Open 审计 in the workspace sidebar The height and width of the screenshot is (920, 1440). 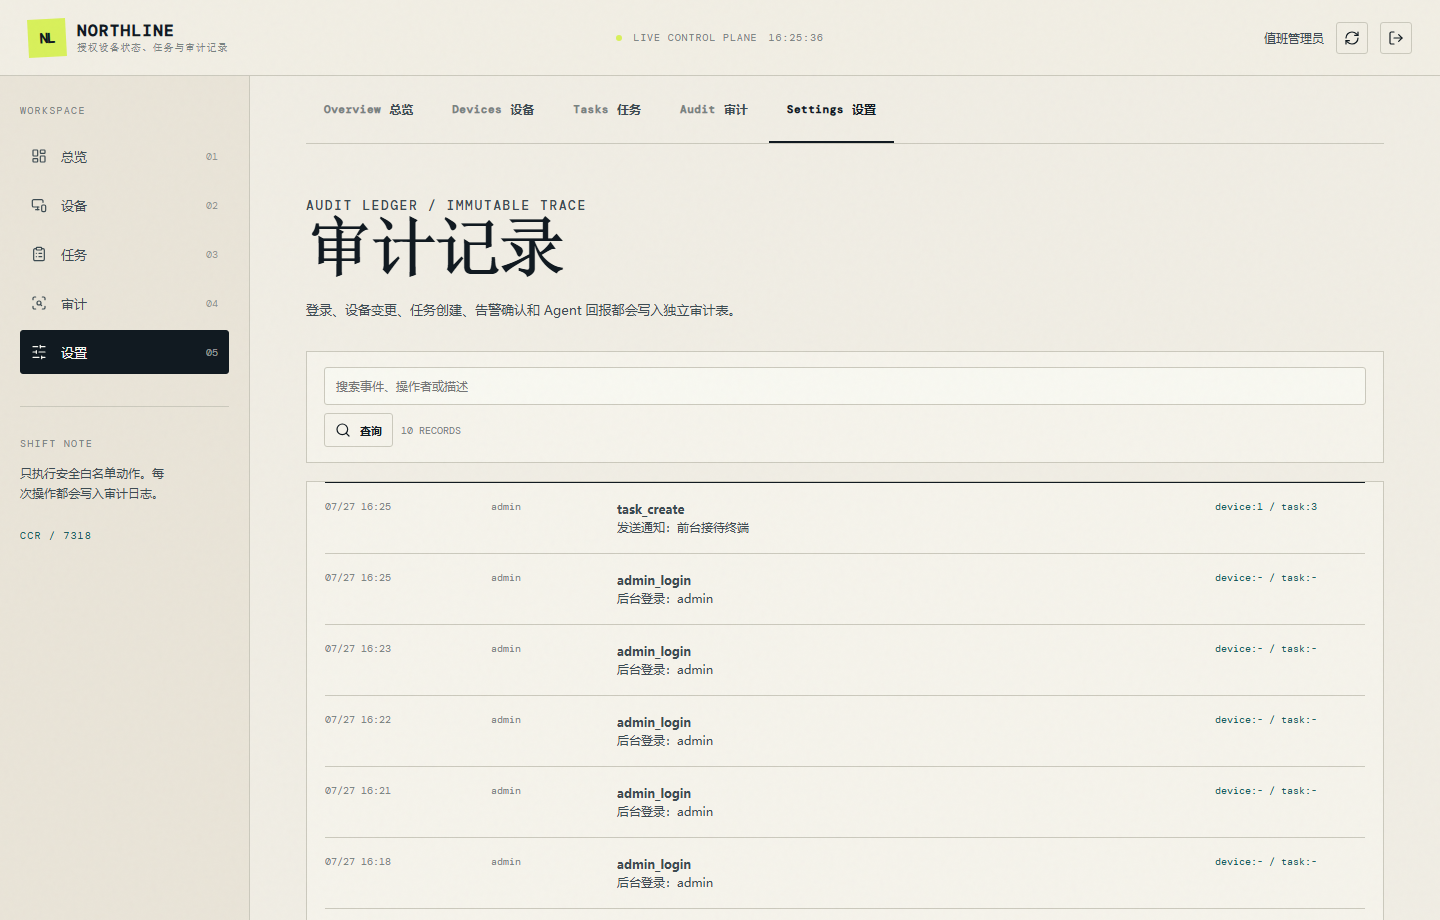124,303
